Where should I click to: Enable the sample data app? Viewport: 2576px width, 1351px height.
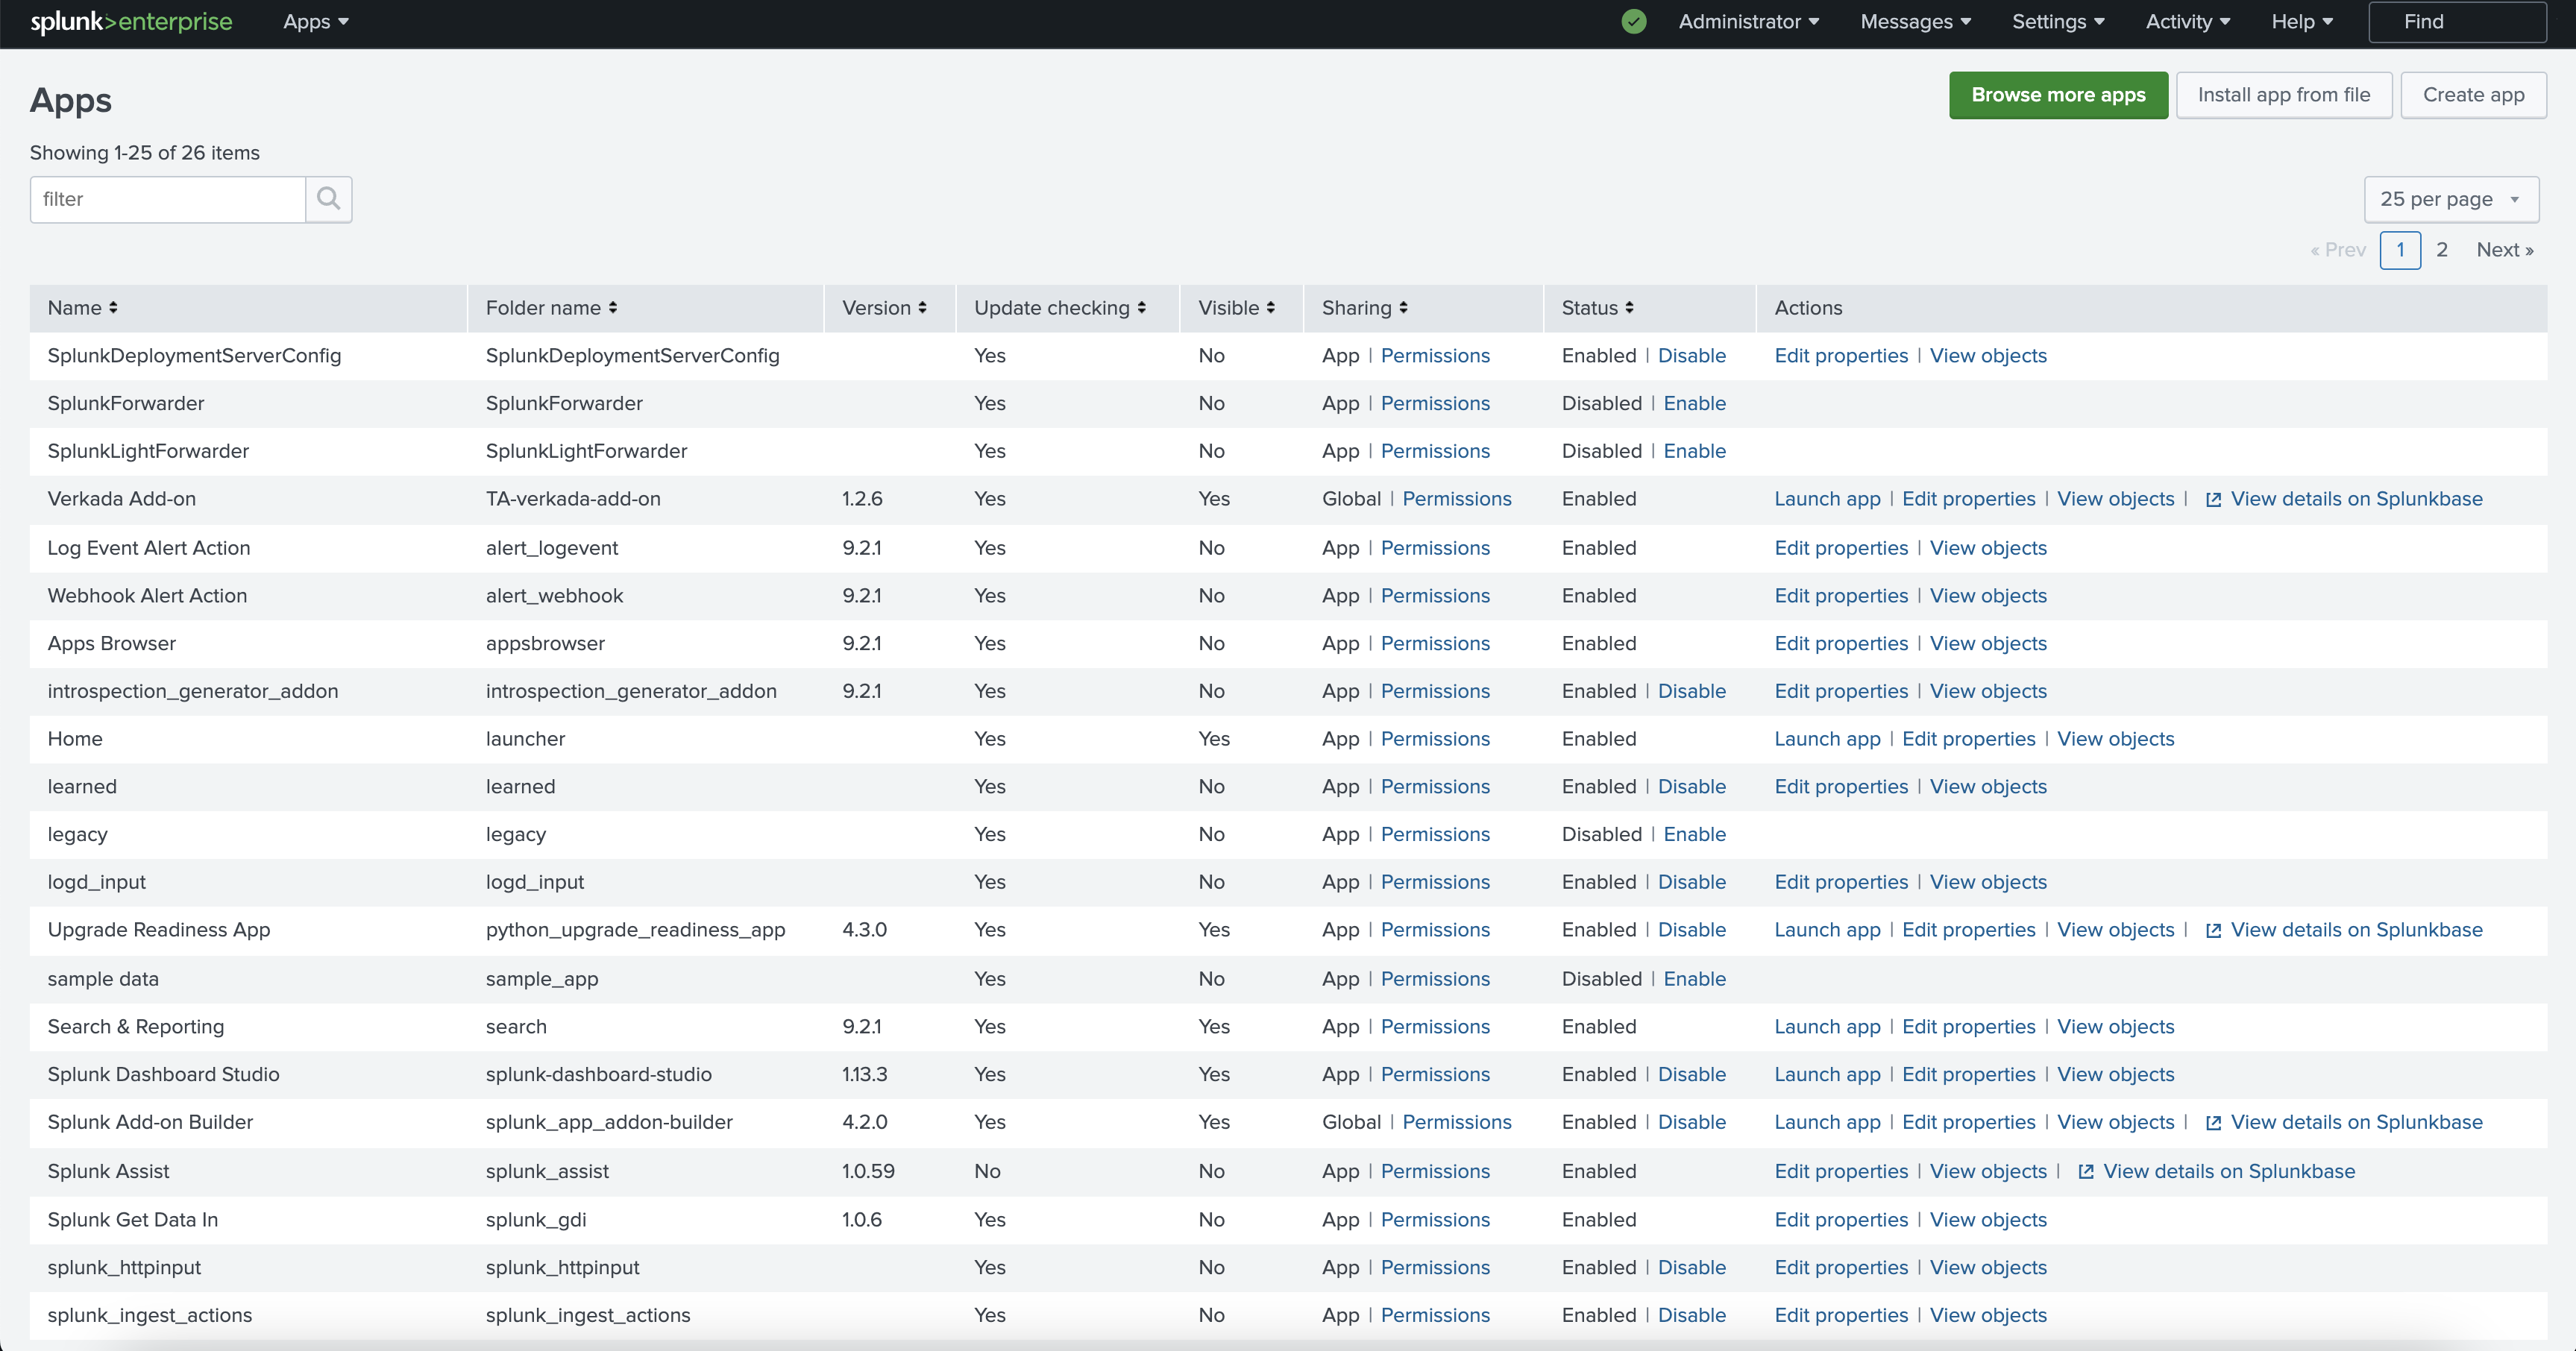pyautogui.click(x=1694, y=979)
